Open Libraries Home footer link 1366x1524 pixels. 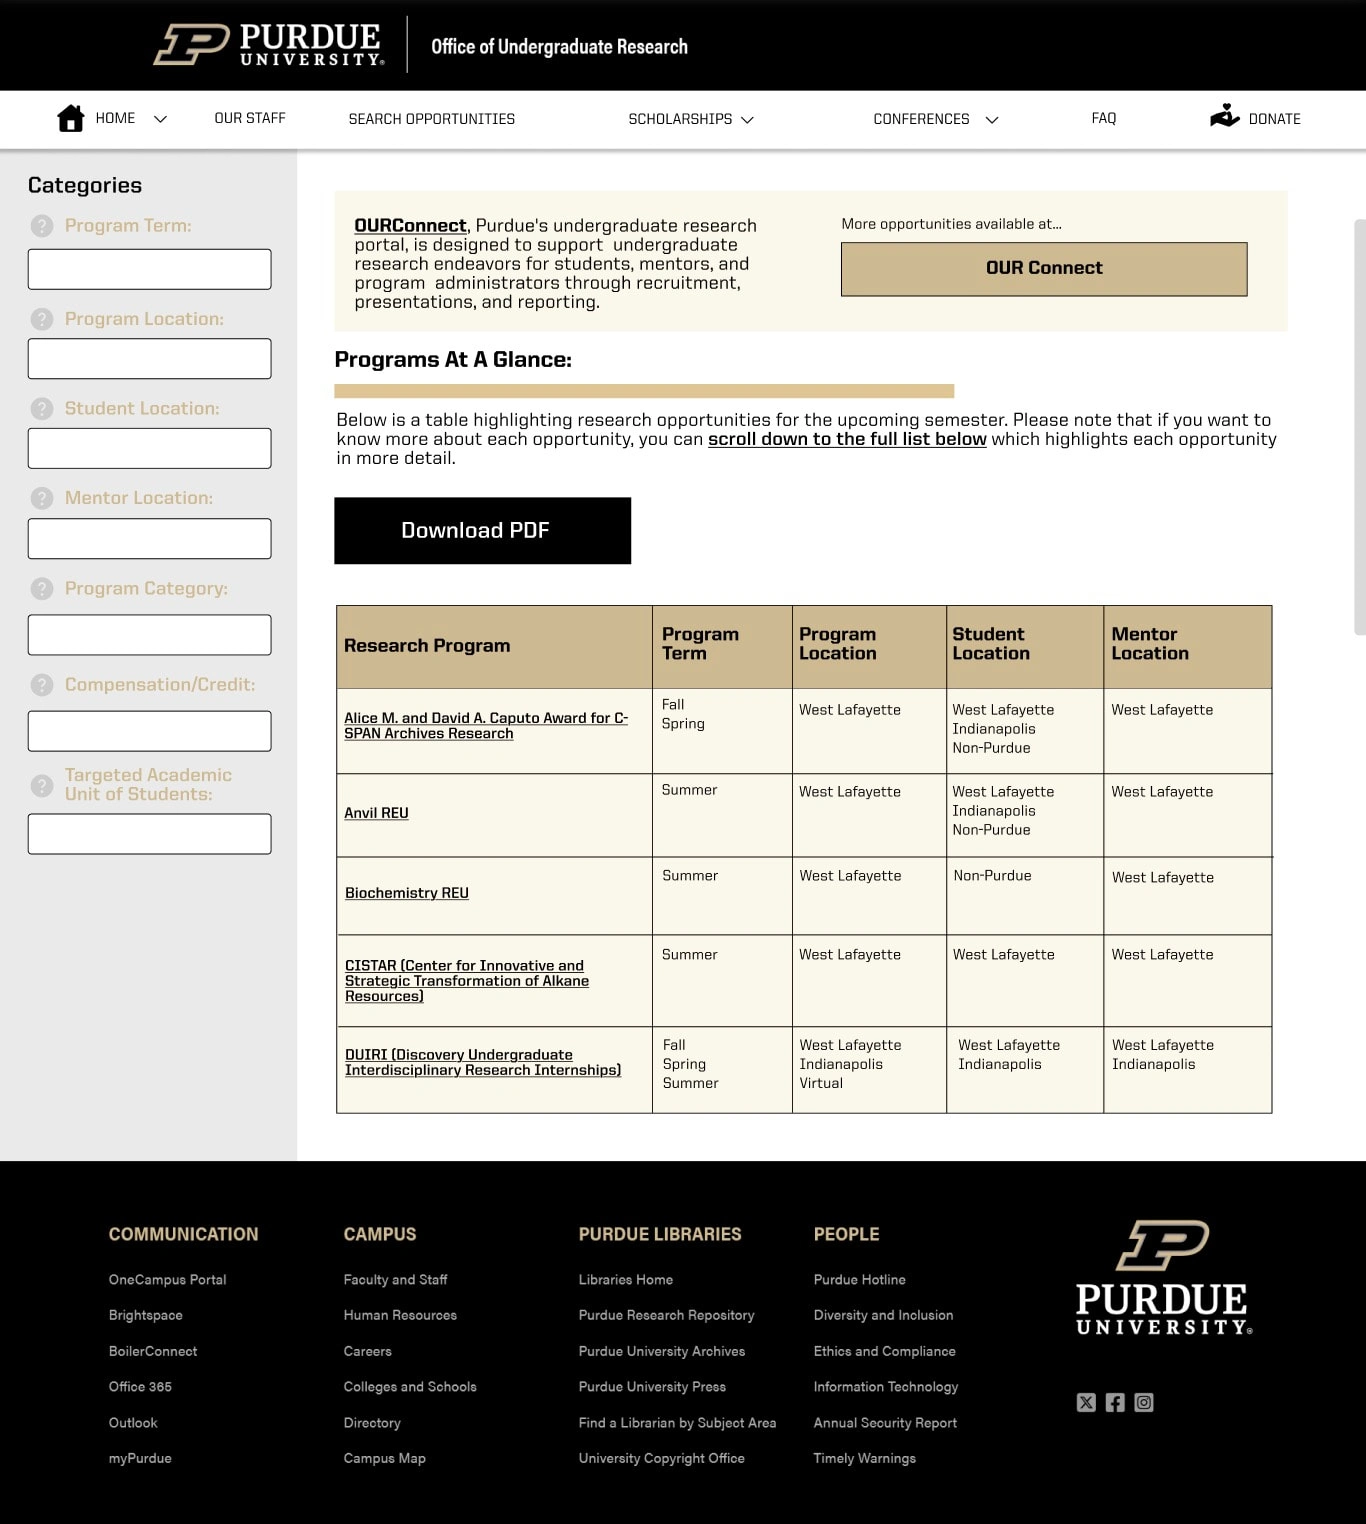tap(626, 1280)
